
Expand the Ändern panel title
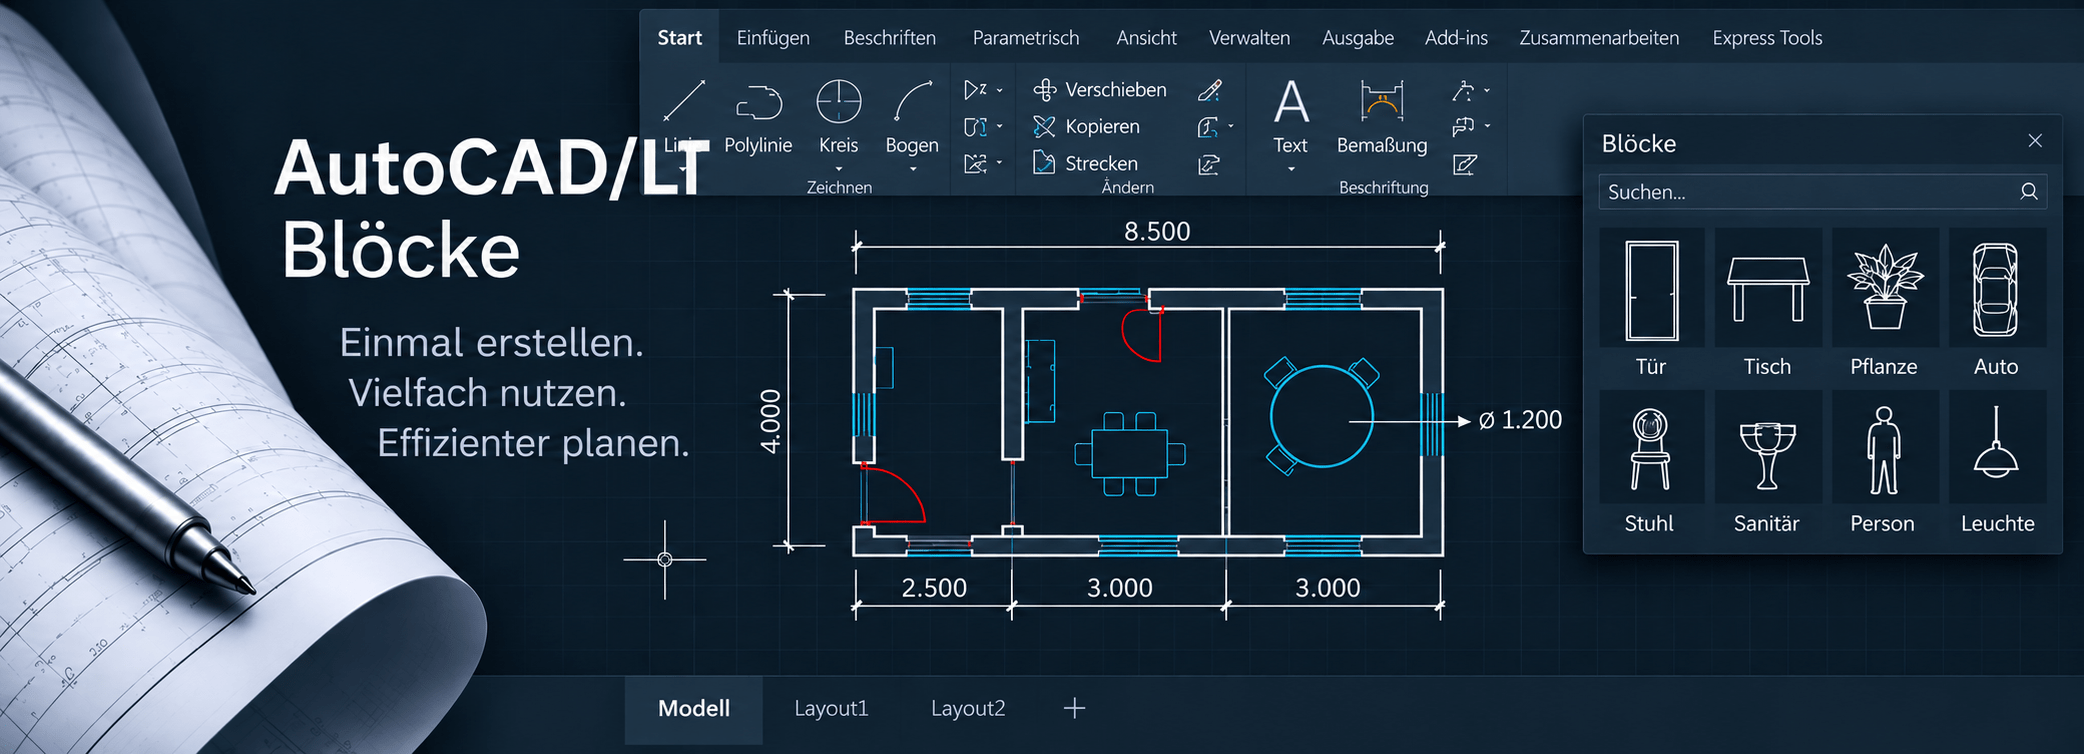coord(1128,187)
